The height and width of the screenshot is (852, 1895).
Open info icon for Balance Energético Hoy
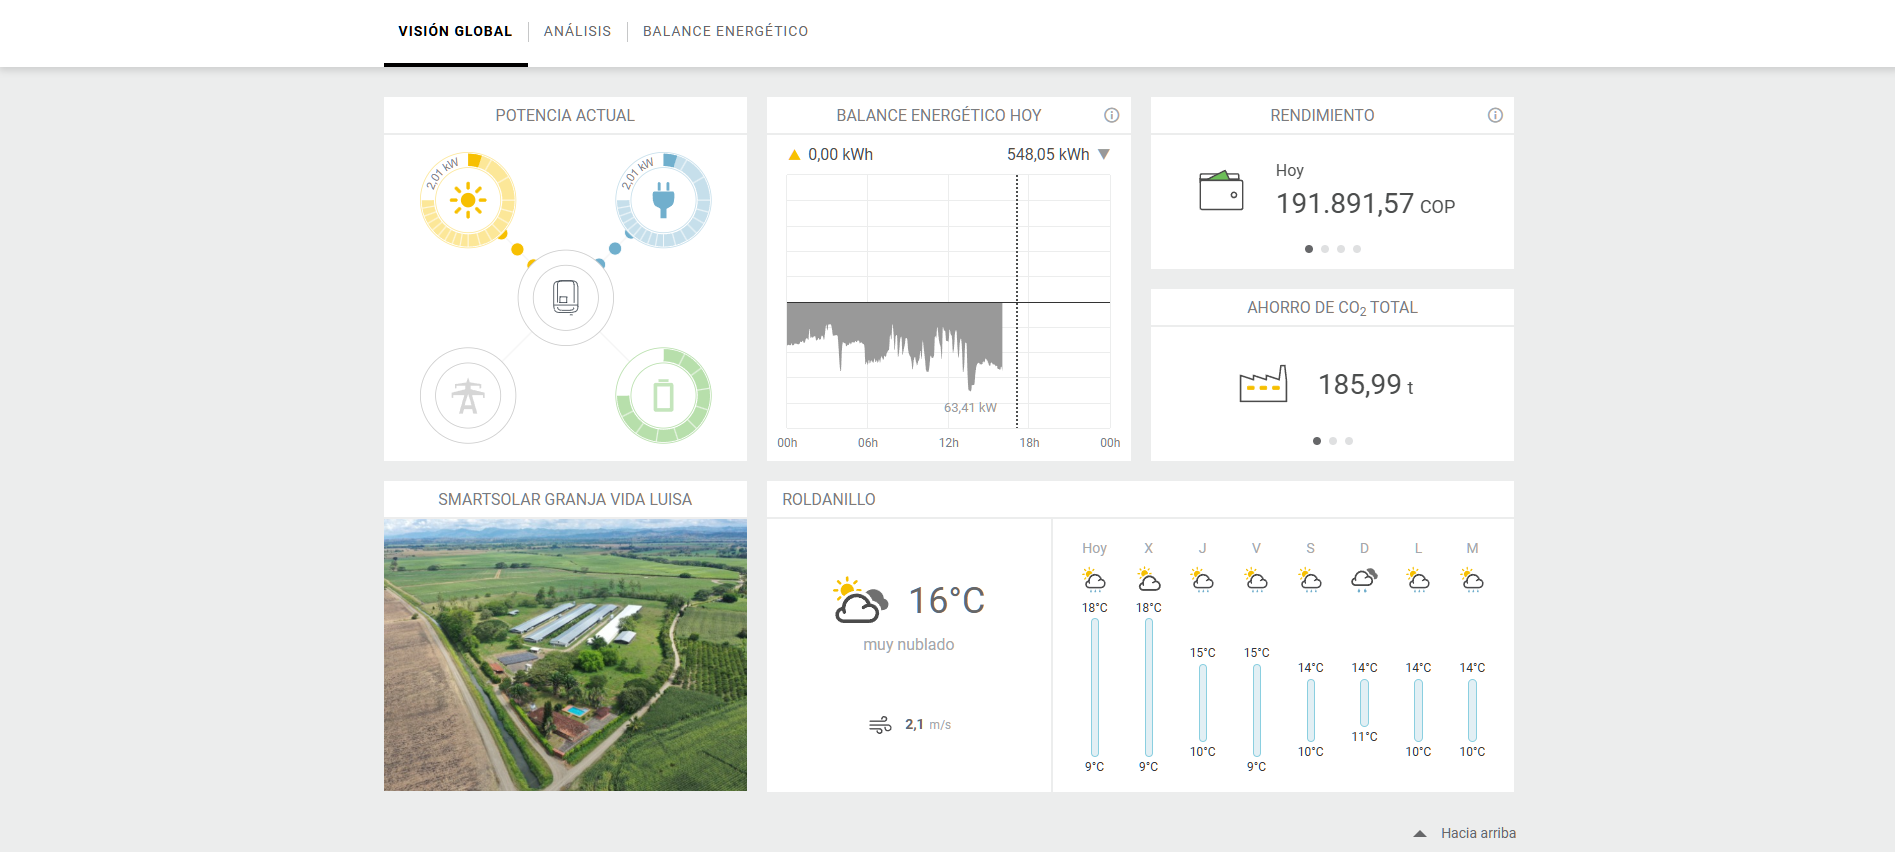click(x=1111, y=115)
